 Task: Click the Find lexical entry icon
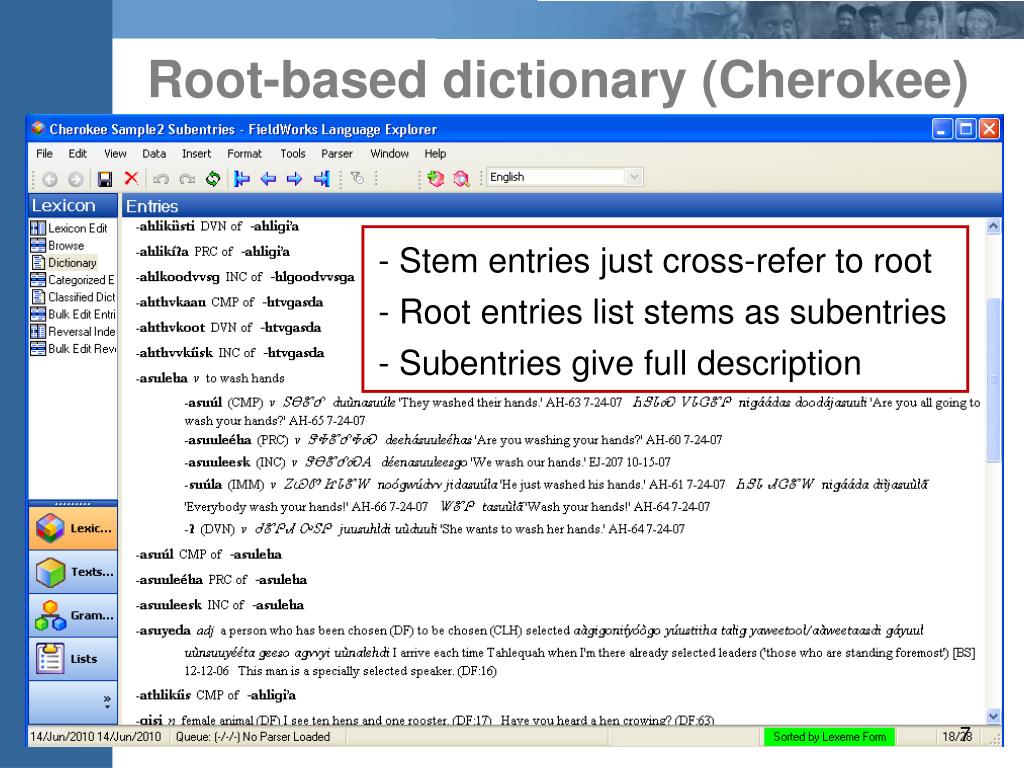(461, 178)
